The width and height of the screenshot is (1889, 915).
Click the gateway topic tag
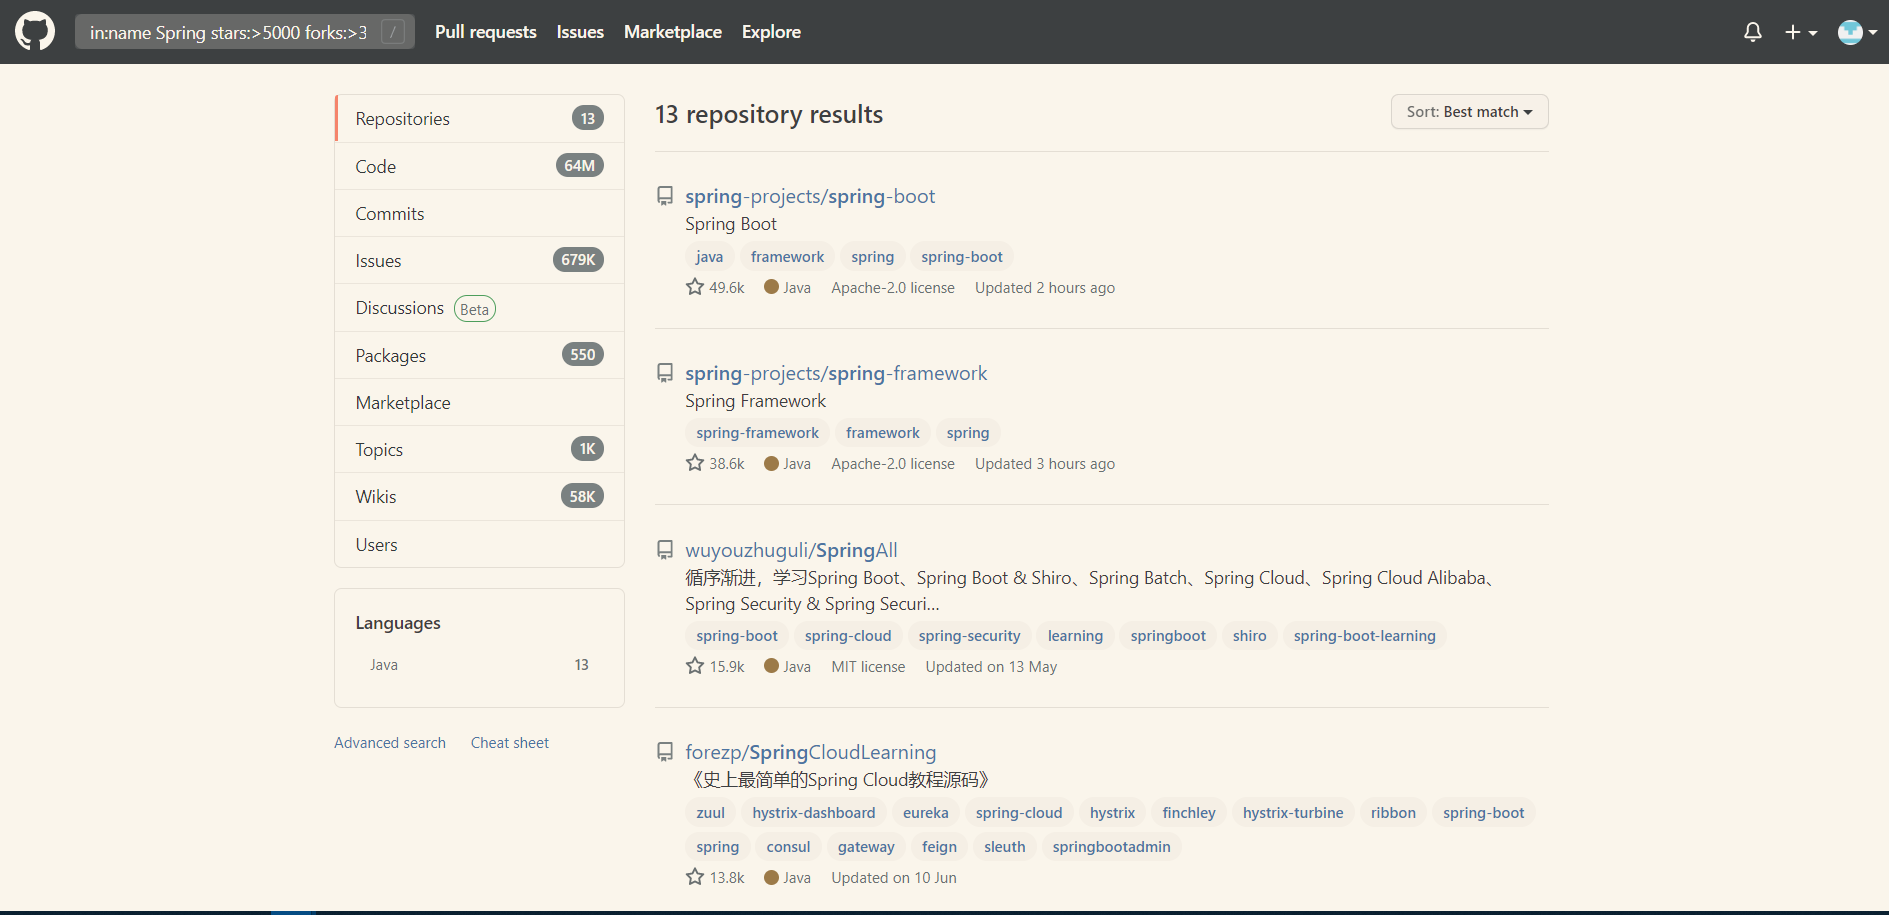tap(866, 847)
